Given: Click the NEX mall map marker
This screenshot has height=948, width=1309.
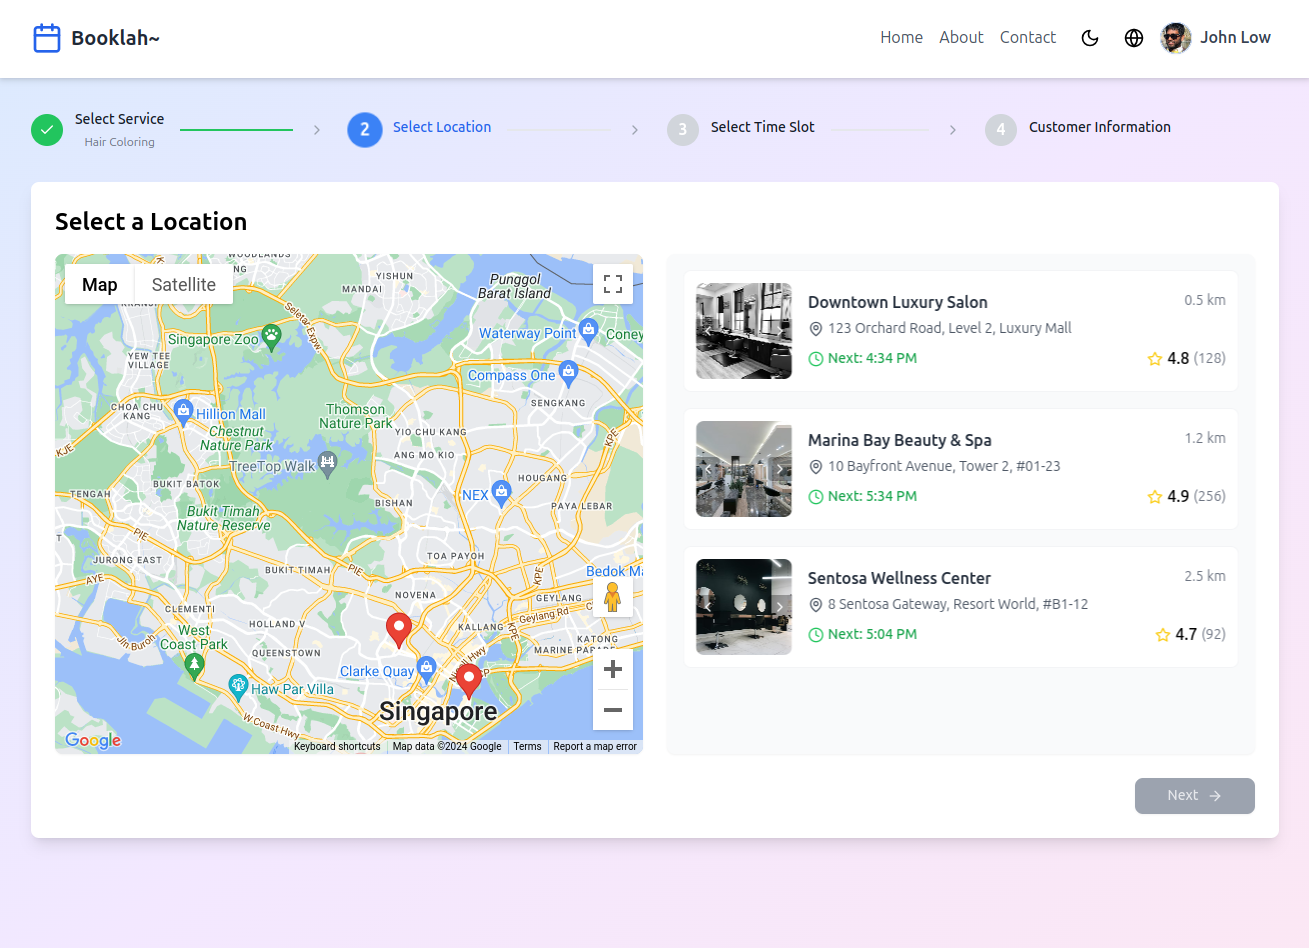Looking at the screenshot, I should [x=501, y=491].
